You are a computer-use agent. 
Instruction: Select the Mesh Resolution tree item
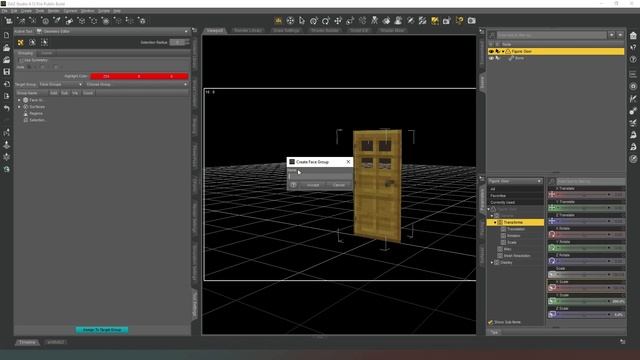tap(517, 256)
